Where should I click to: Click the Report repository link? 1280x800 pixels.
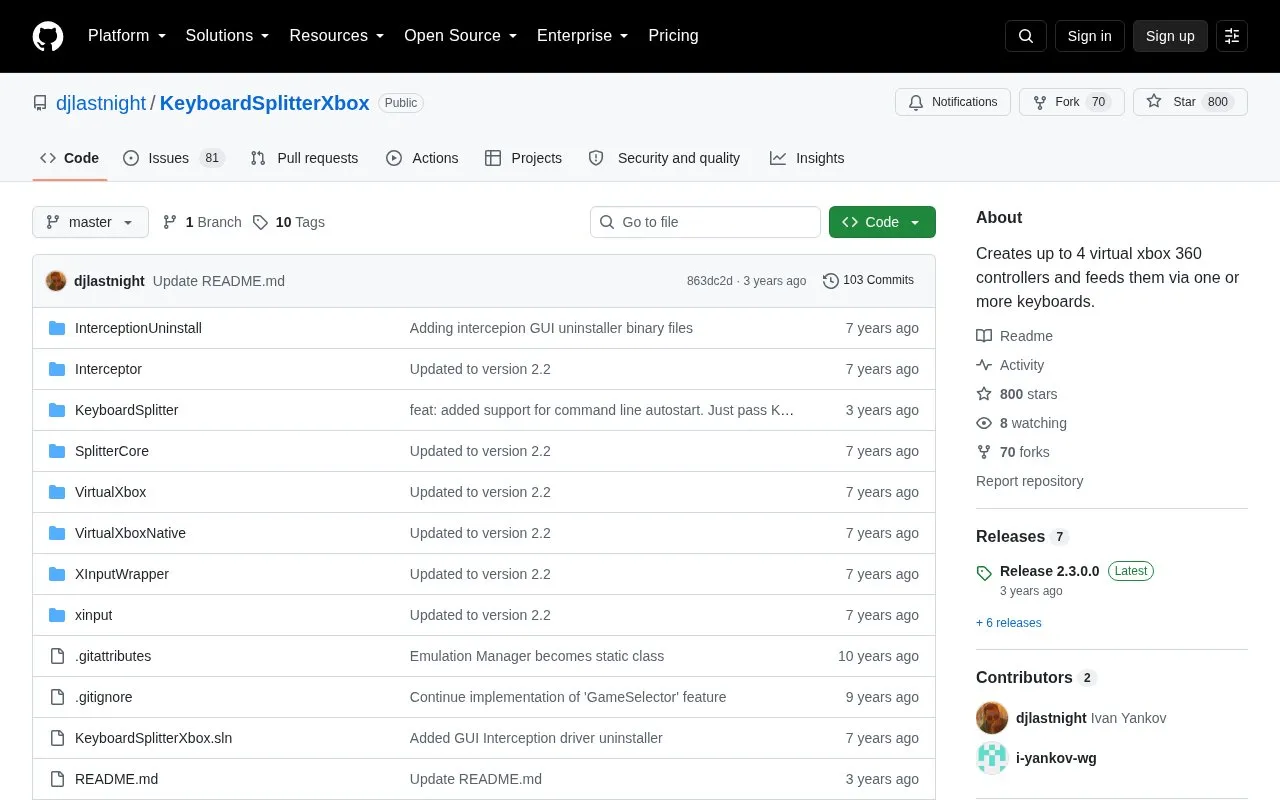click(x=1029, y=481)
